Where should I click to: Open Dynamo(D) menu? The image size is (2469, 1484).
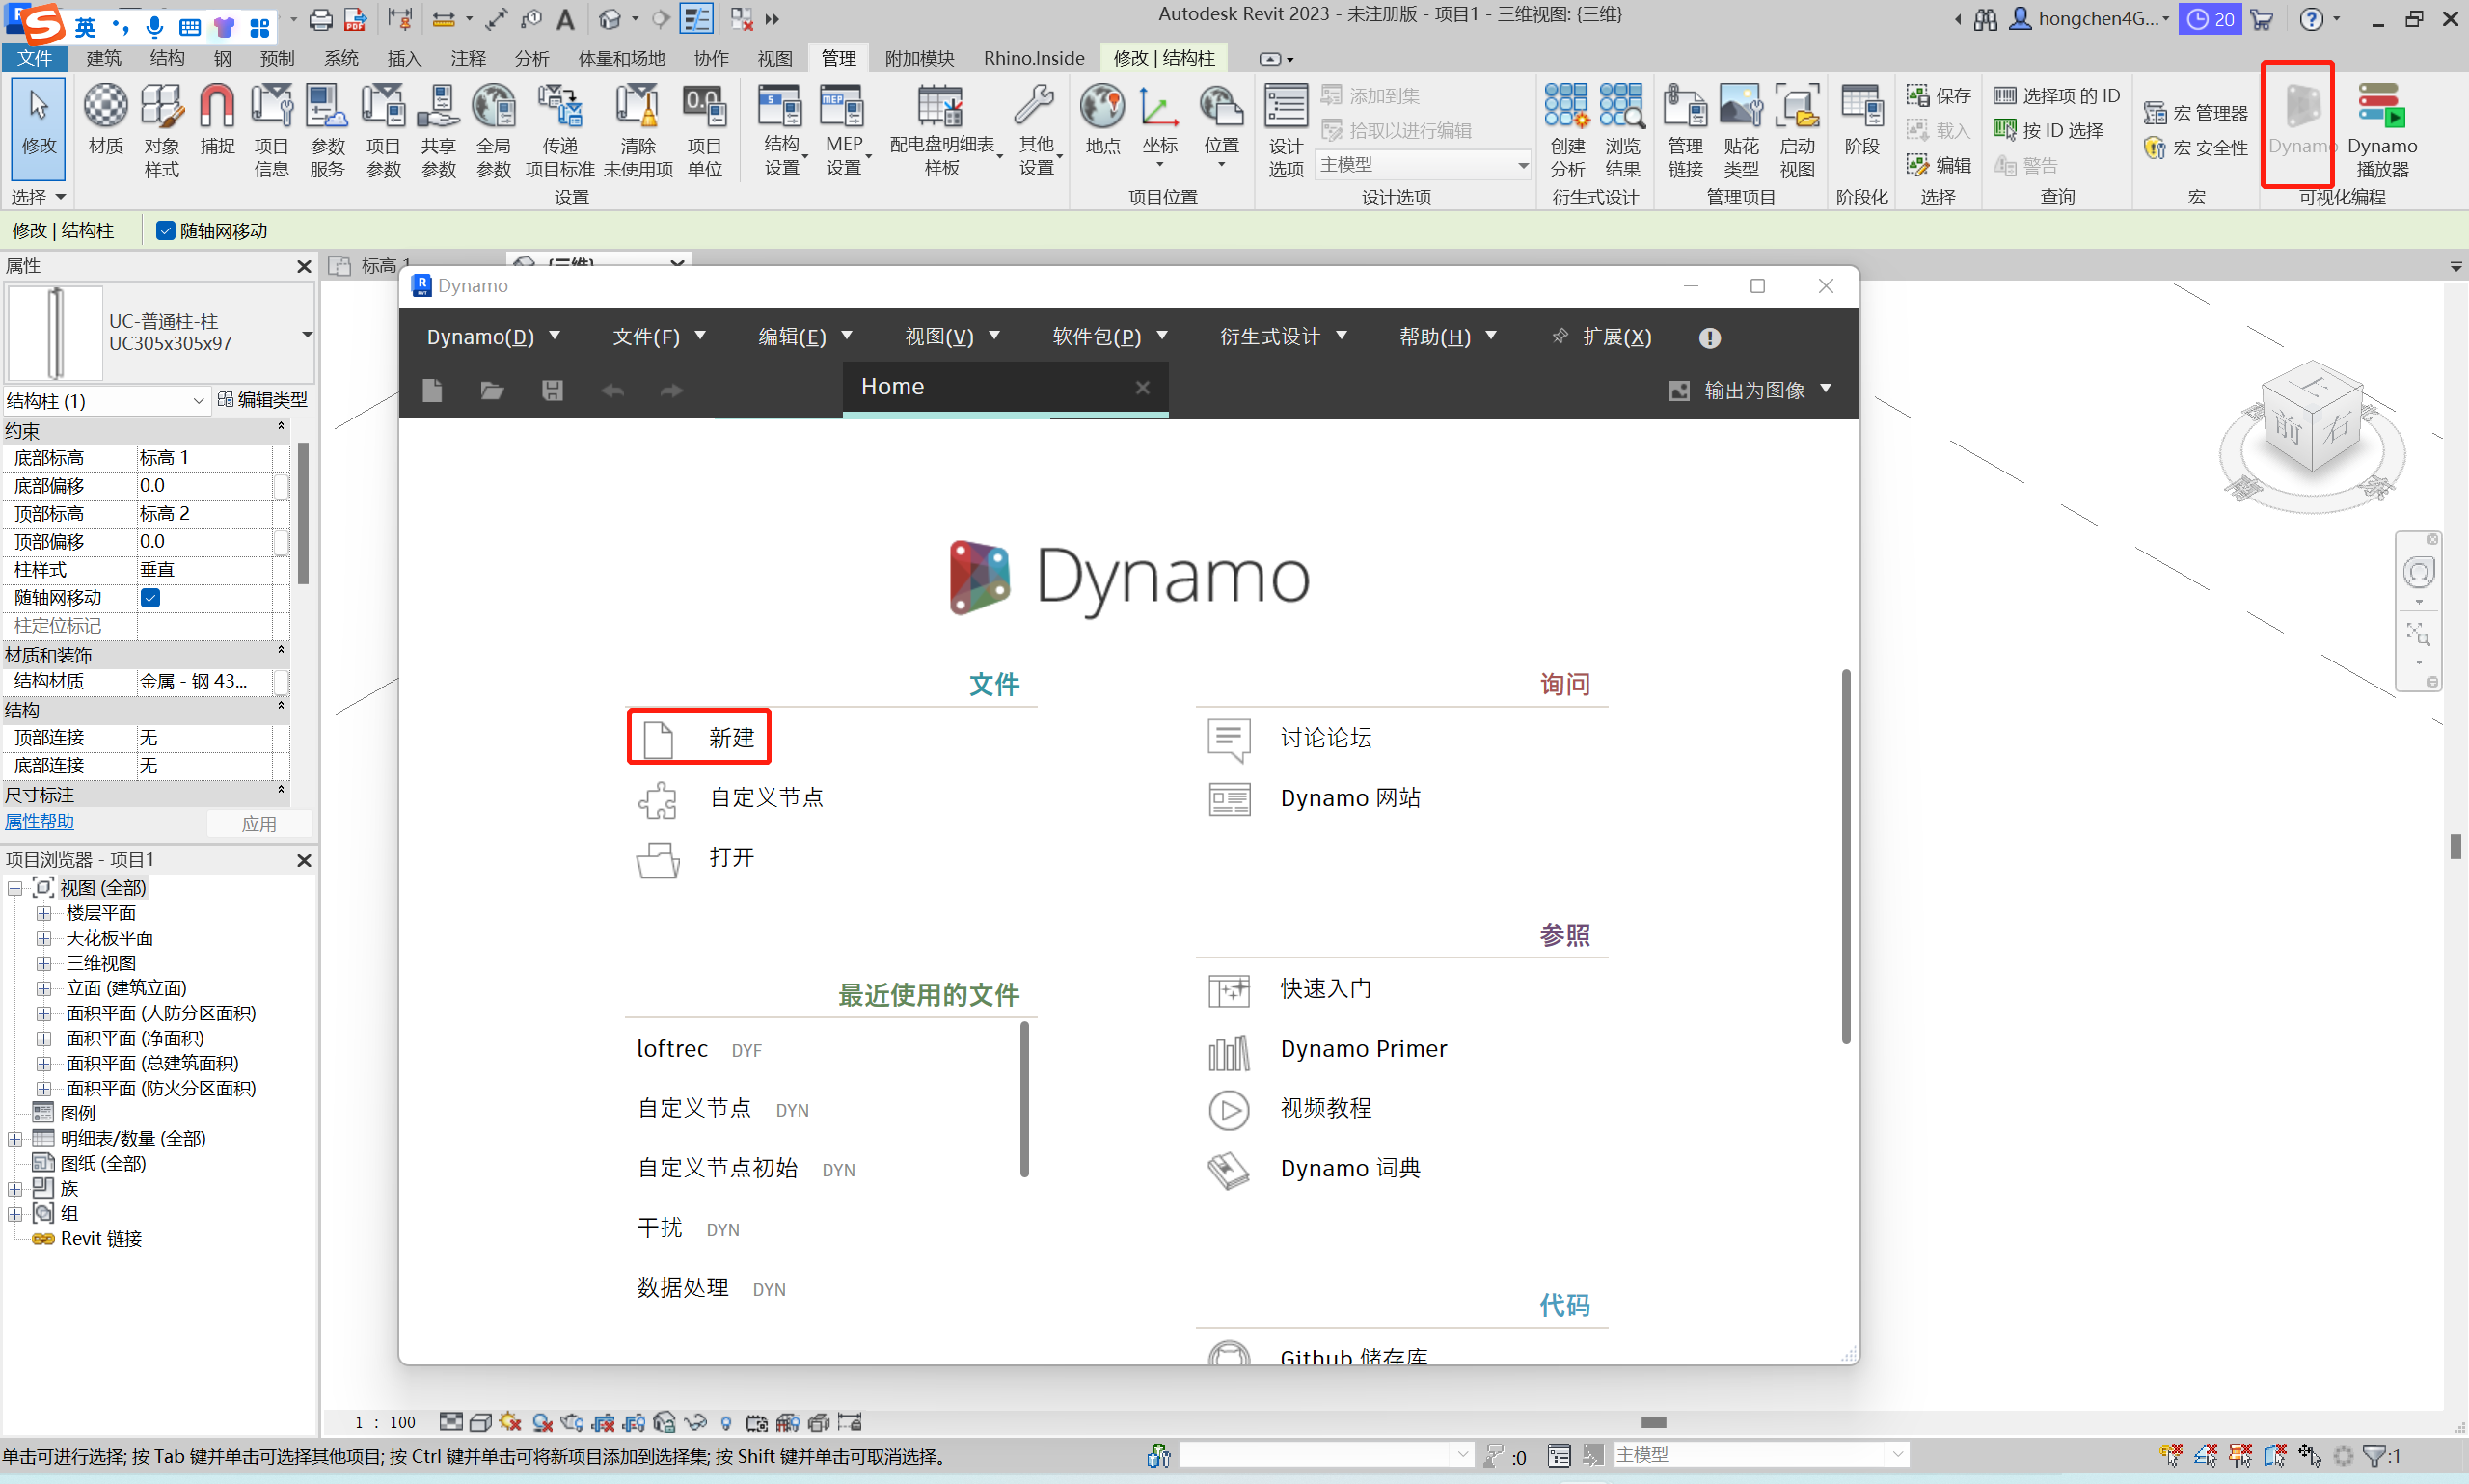[x=493, y=337]
